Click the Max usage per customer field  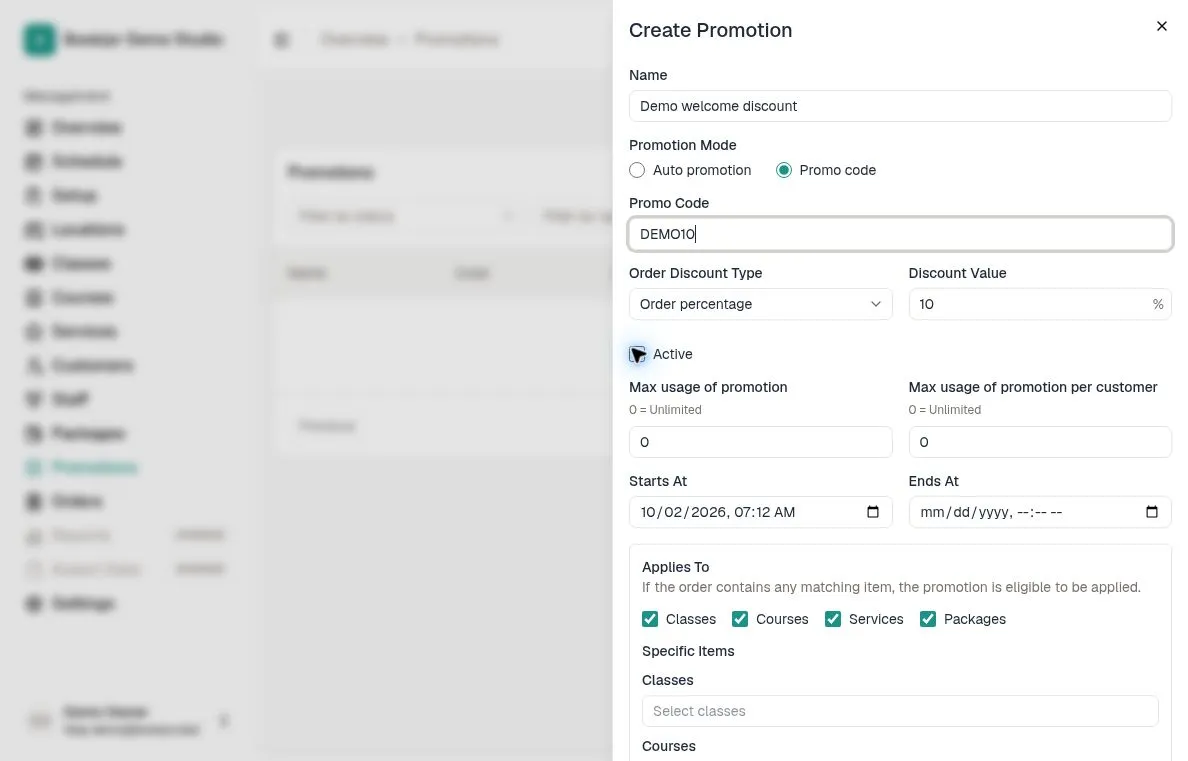(x=1040, y=442)
